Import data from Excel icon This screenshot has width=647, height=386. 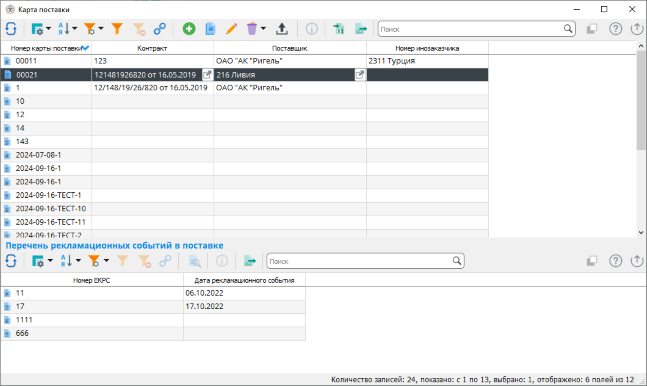tap(339, 29)
